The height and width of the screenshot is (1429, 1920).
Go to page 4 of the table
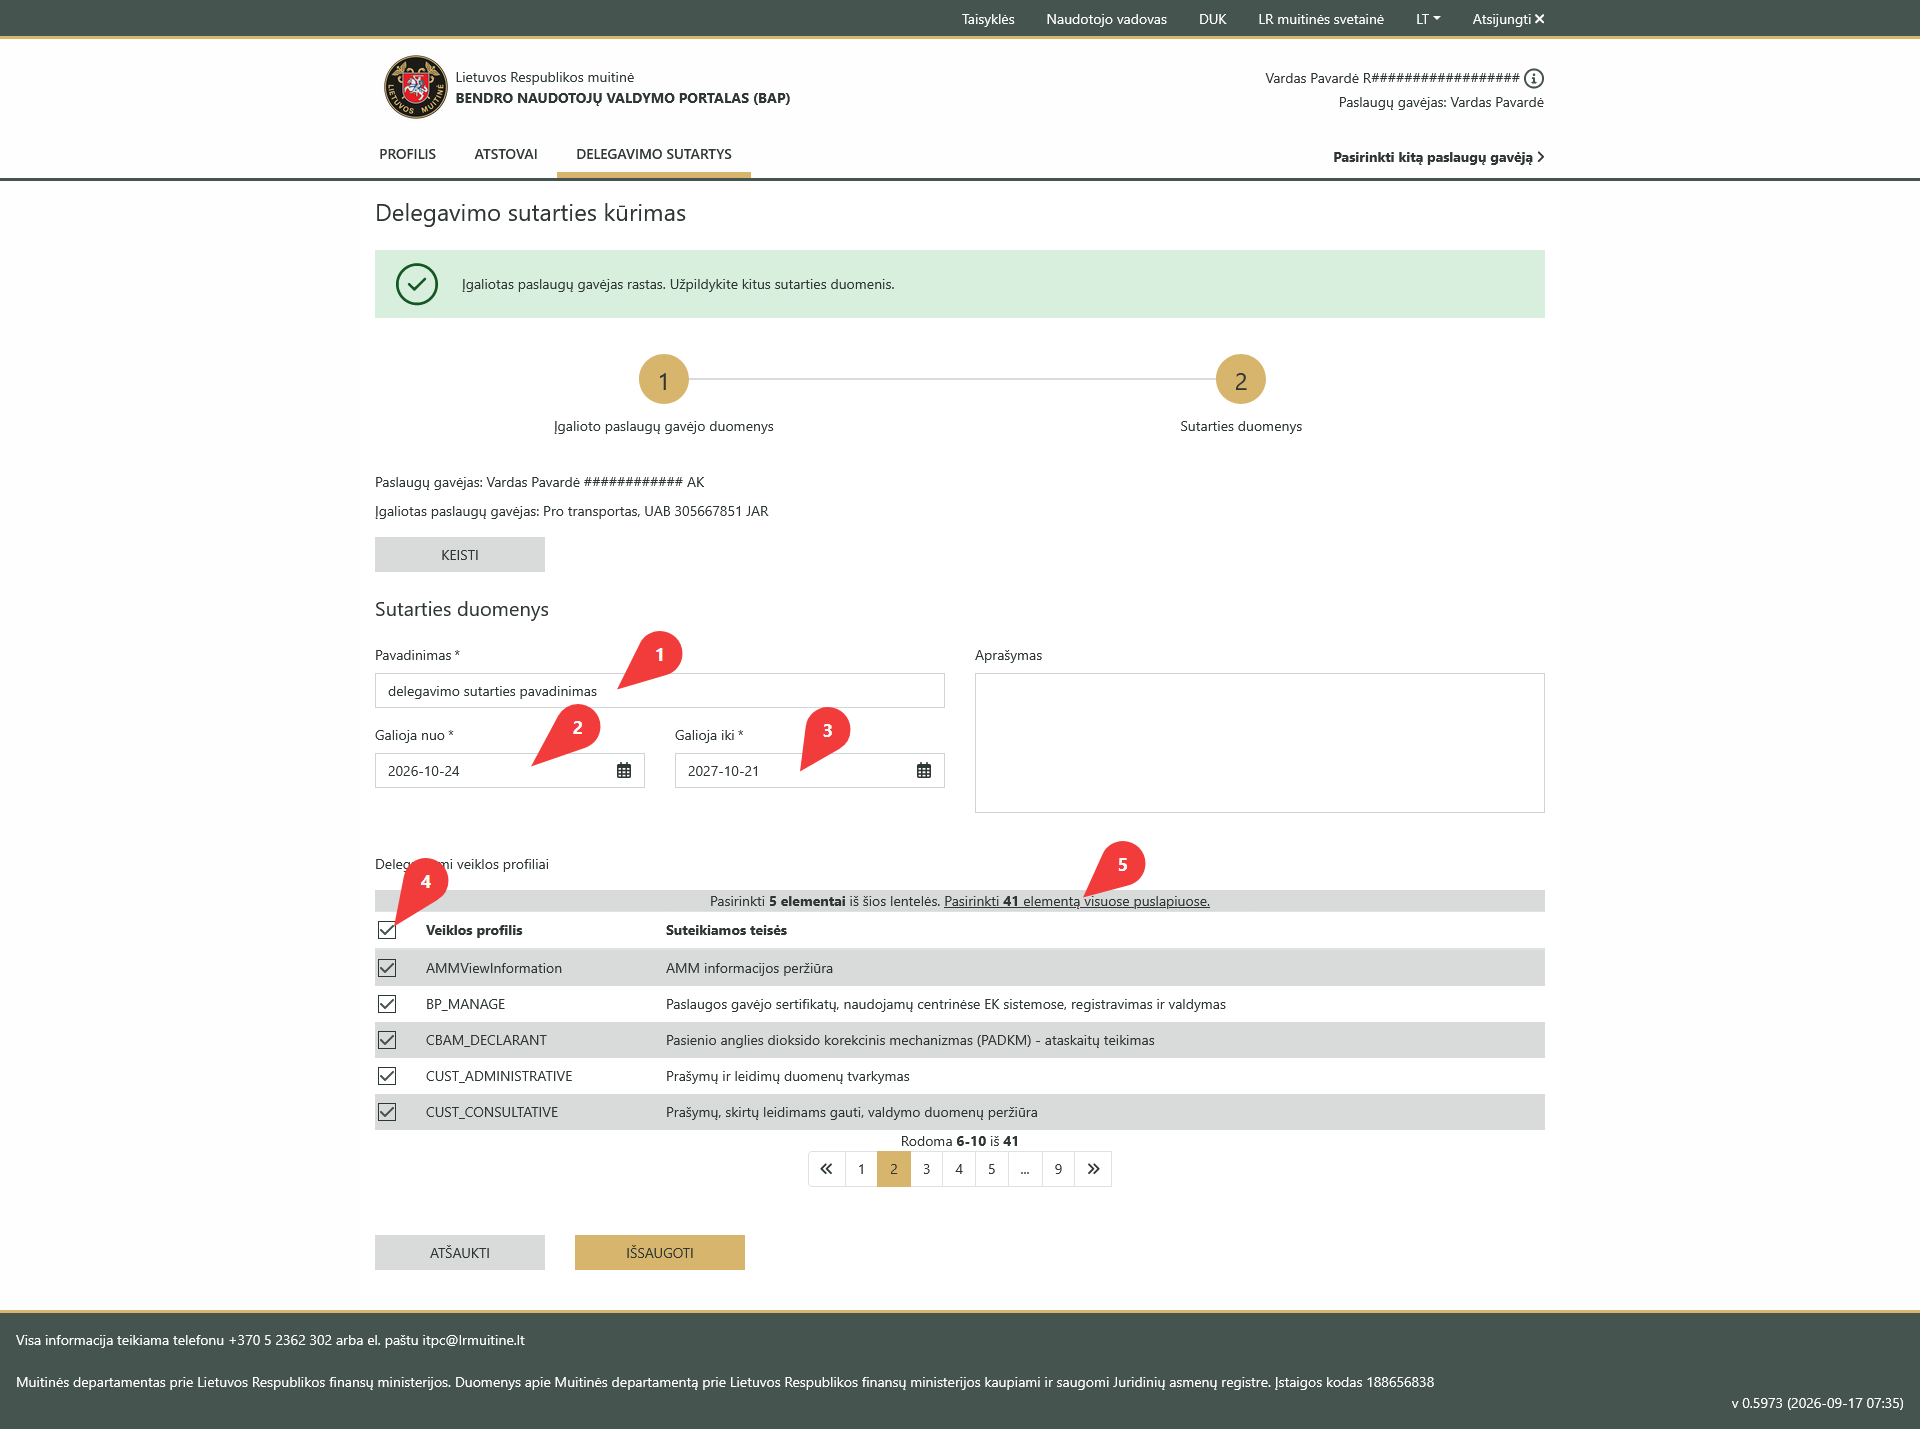click(959, 1169)
